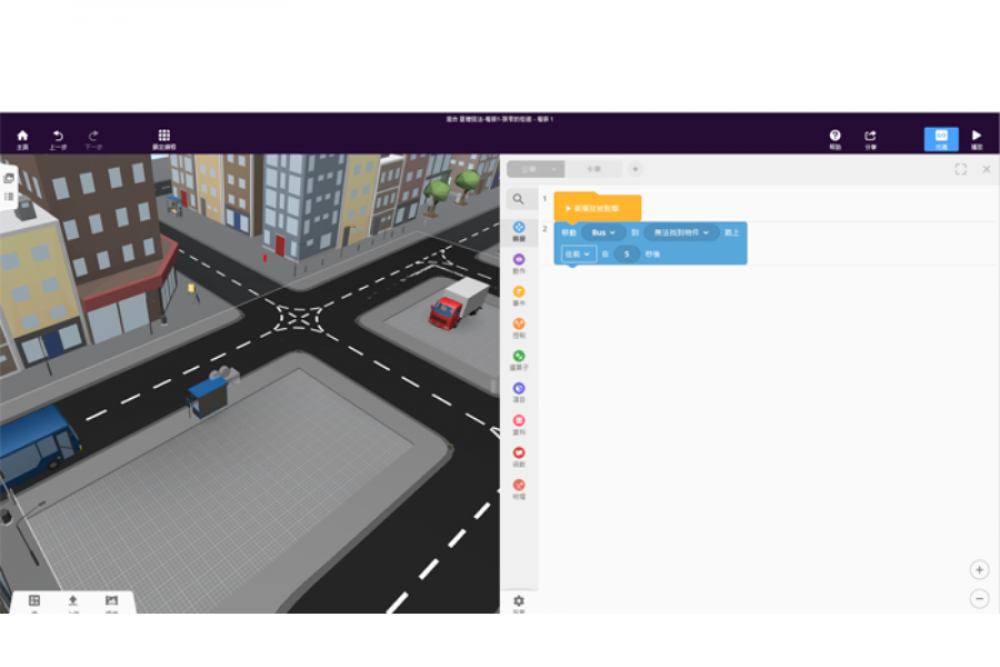Expand the Bus object dropdown in block
Image resolution: width=1000 pixels, height=667 pixels.
point(603,233)
